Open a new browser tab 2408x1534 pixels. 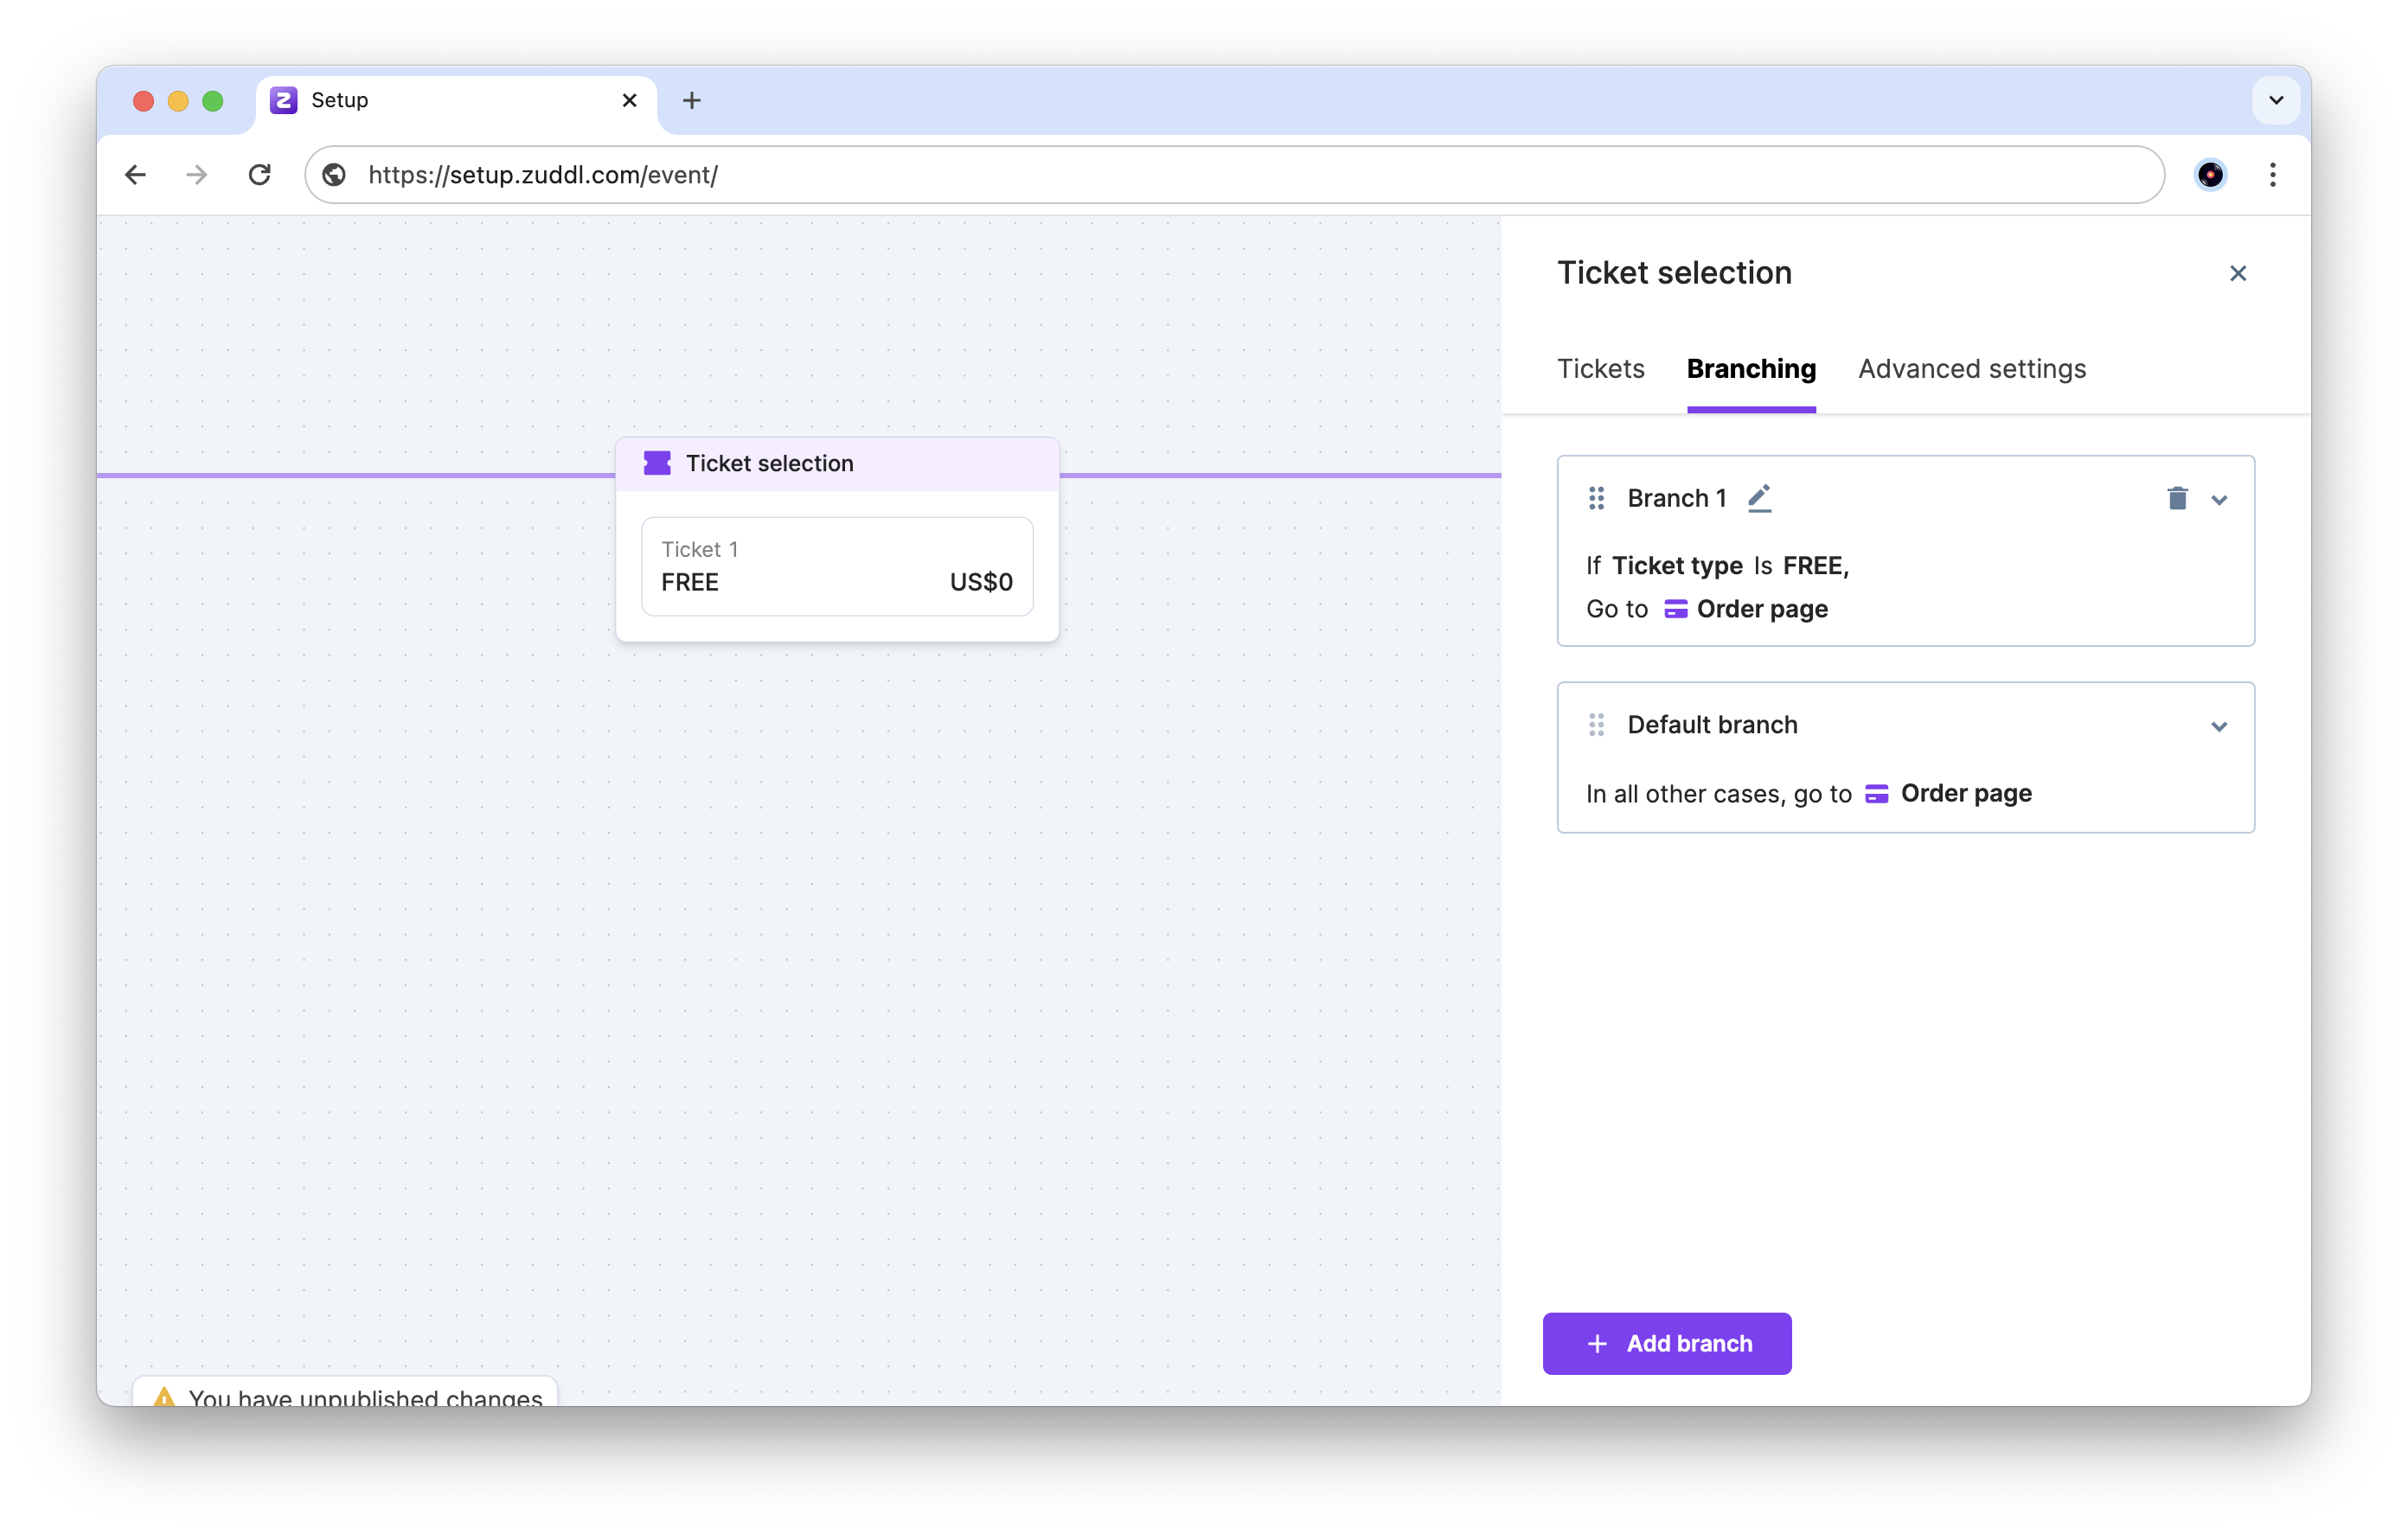coord(691,100)
